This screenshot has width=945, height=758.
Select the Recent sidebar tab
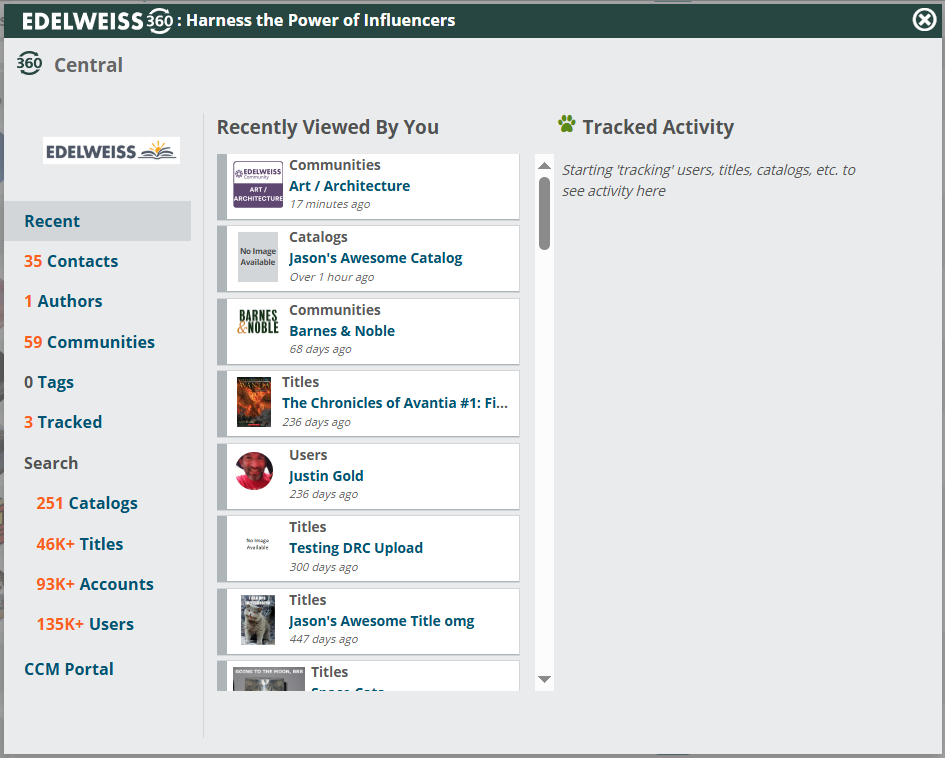(x=52, y=221)
